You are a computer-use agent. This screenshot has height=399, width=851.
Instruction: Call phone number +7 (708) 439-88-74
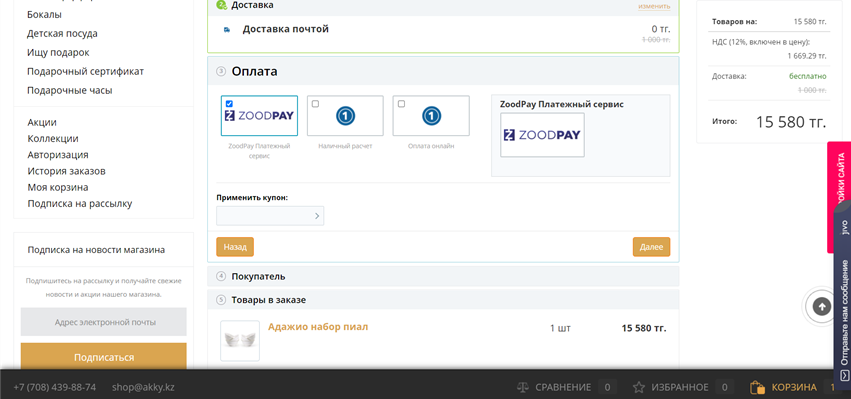(55, 388)
